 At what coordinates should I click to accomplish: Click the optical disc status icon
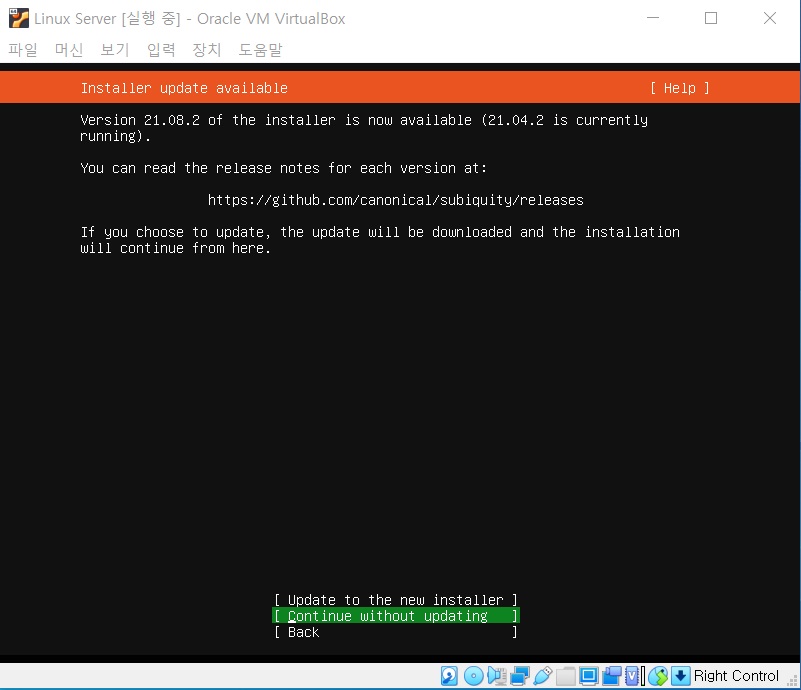[x=474, y=676]
